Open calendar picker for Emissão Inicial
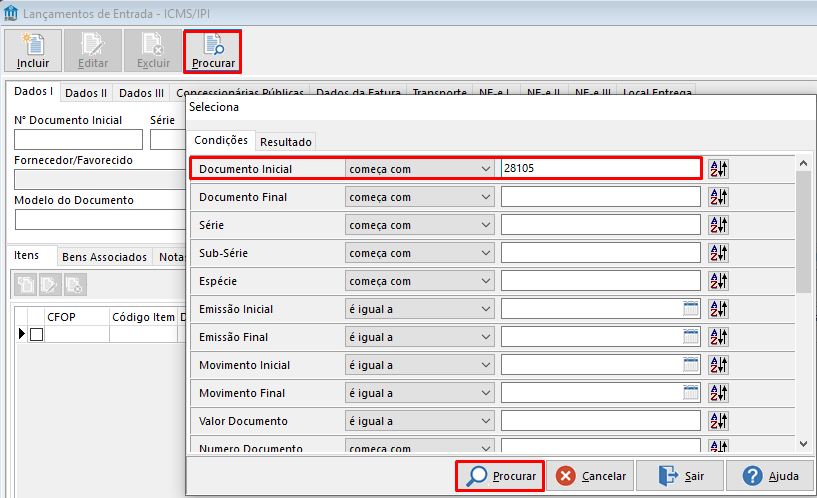This screenshot has width=817, height=498. pyautogui.click(x=690, y=309)
